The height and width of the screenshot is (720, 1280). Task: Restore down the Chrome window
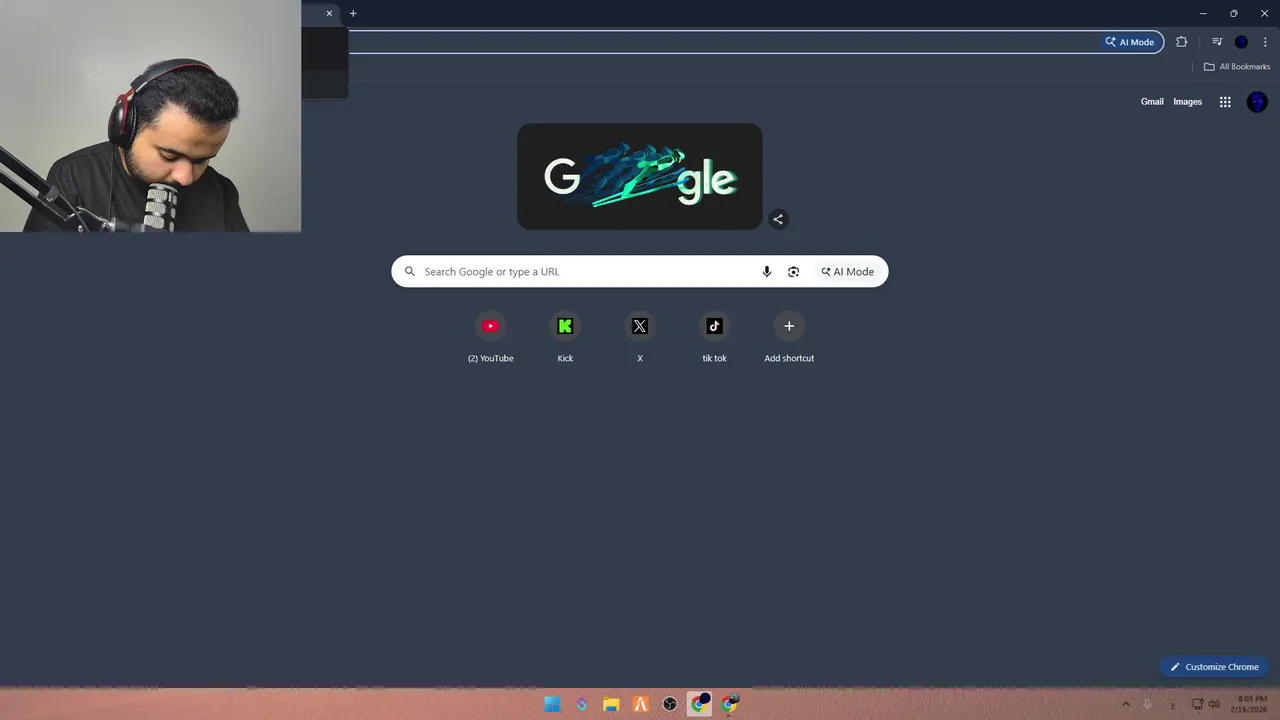pos(1233,13)
